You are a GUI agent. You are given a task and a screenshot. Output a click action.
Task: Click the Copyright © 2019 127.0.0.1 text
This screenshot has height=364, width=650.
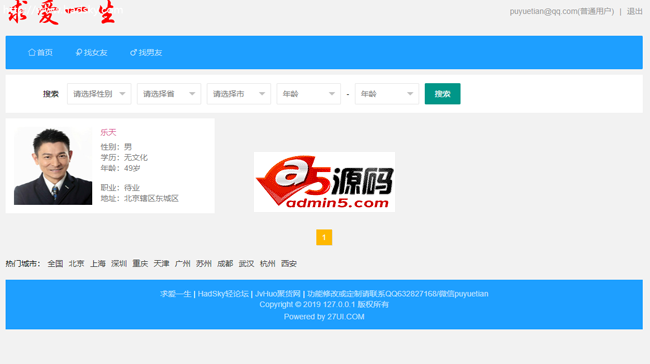(x=307, y=305)
